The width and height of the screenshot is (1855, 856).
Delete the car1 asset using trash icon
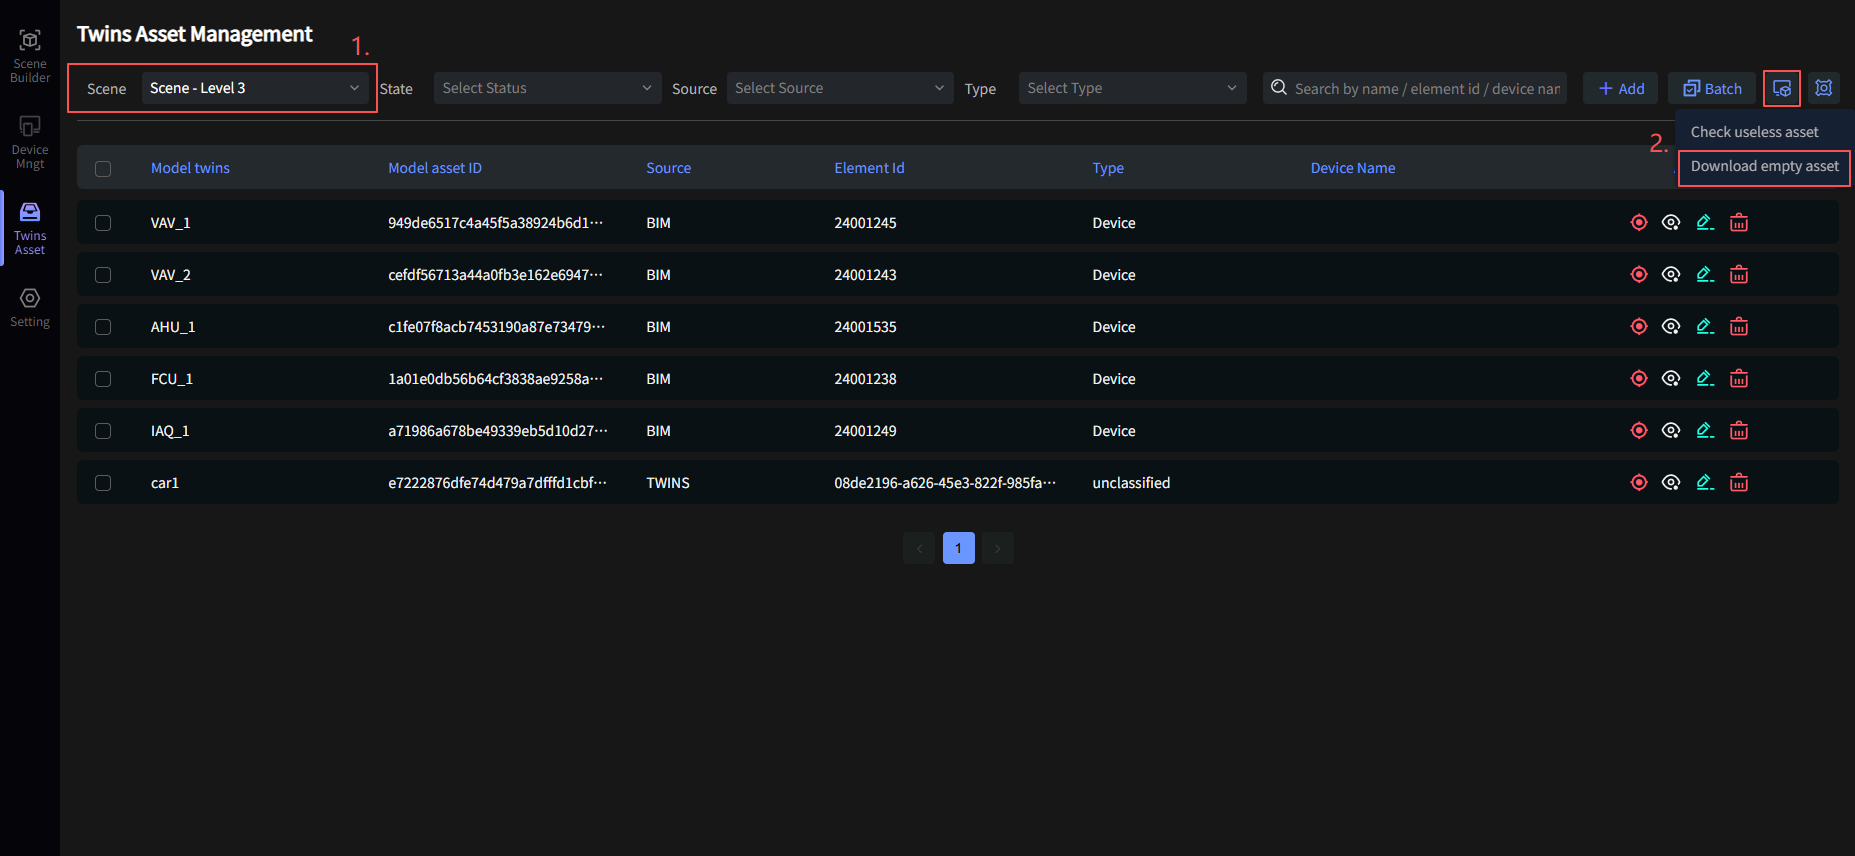click(x=1739, y=482)
